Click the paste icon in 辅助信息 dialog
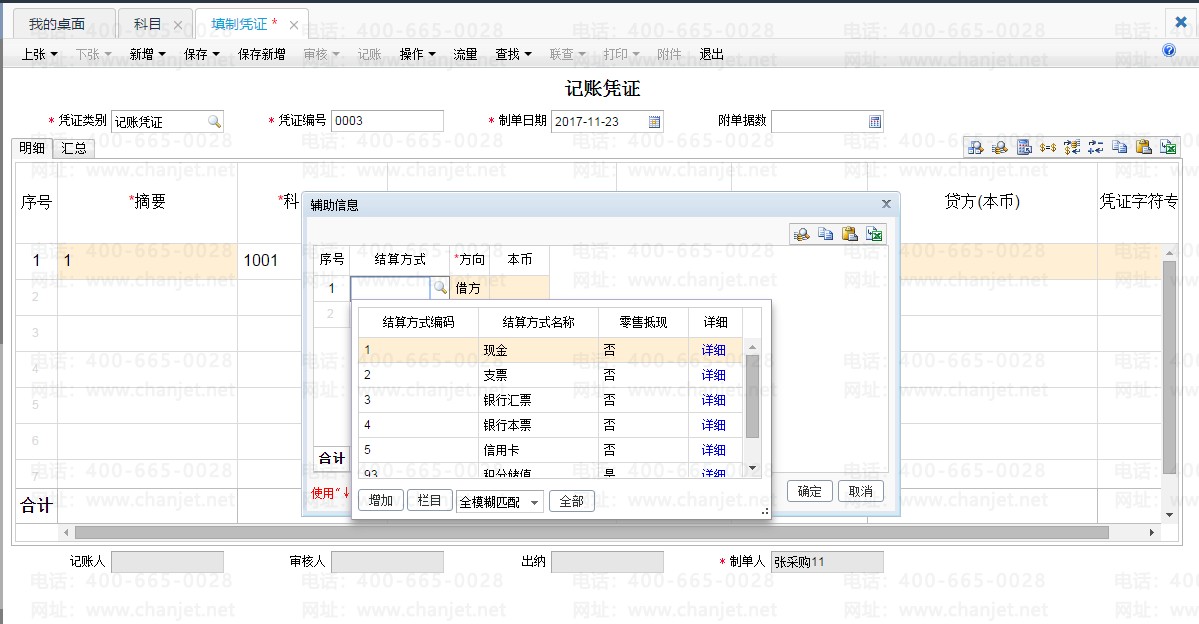1199x624 pixels. (x=850, y=234)
